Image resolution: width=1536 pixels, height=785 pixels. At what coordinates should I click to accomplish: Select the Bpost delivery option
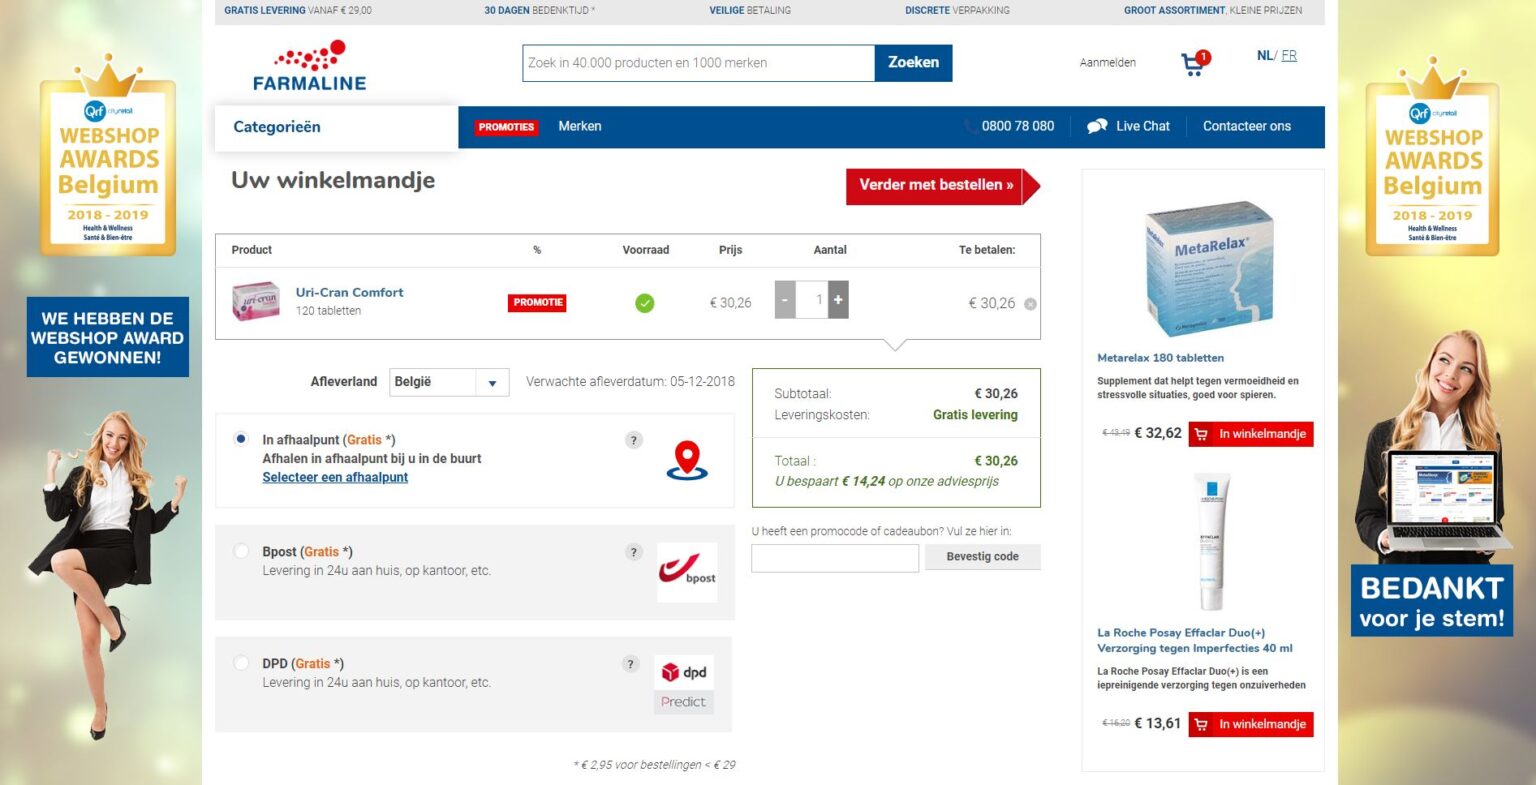point(241,551)
